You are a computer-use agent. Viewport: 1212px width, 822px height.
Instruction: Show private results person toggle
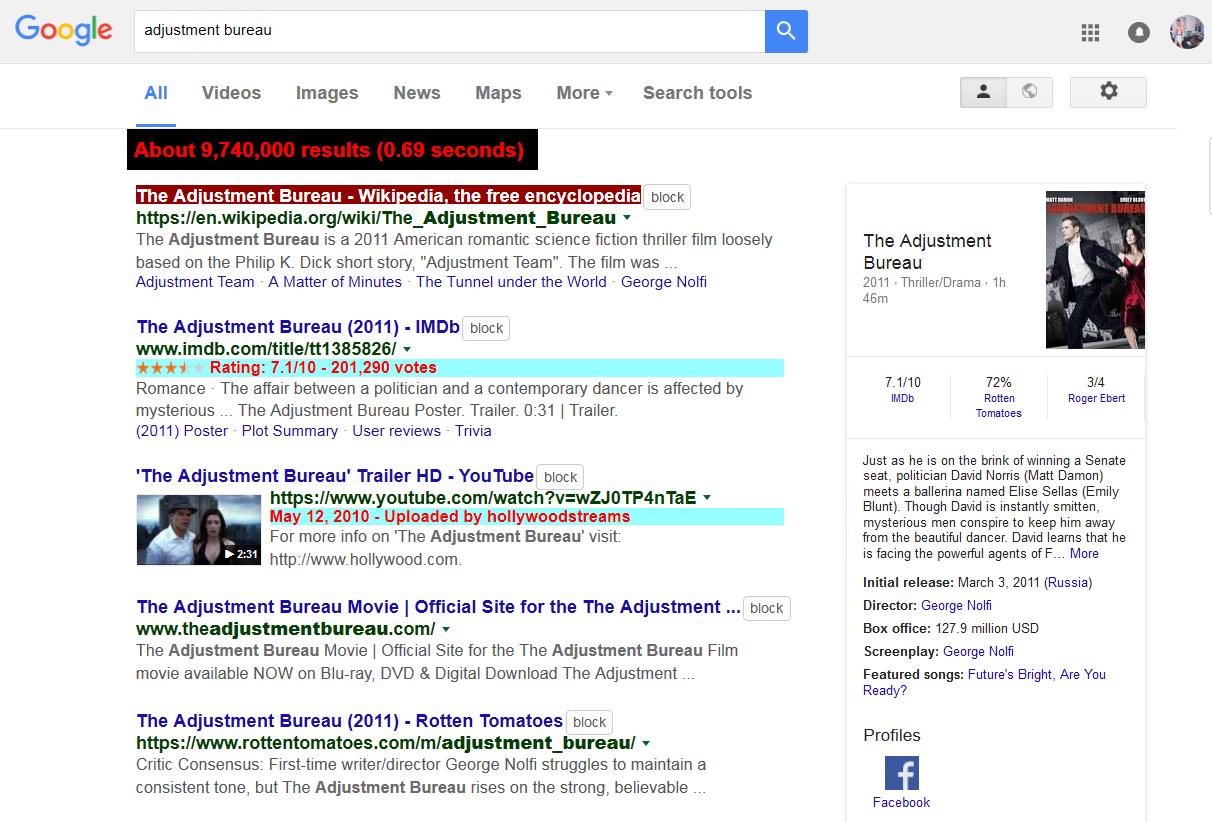pyautogui.click(x=983, y=92)
